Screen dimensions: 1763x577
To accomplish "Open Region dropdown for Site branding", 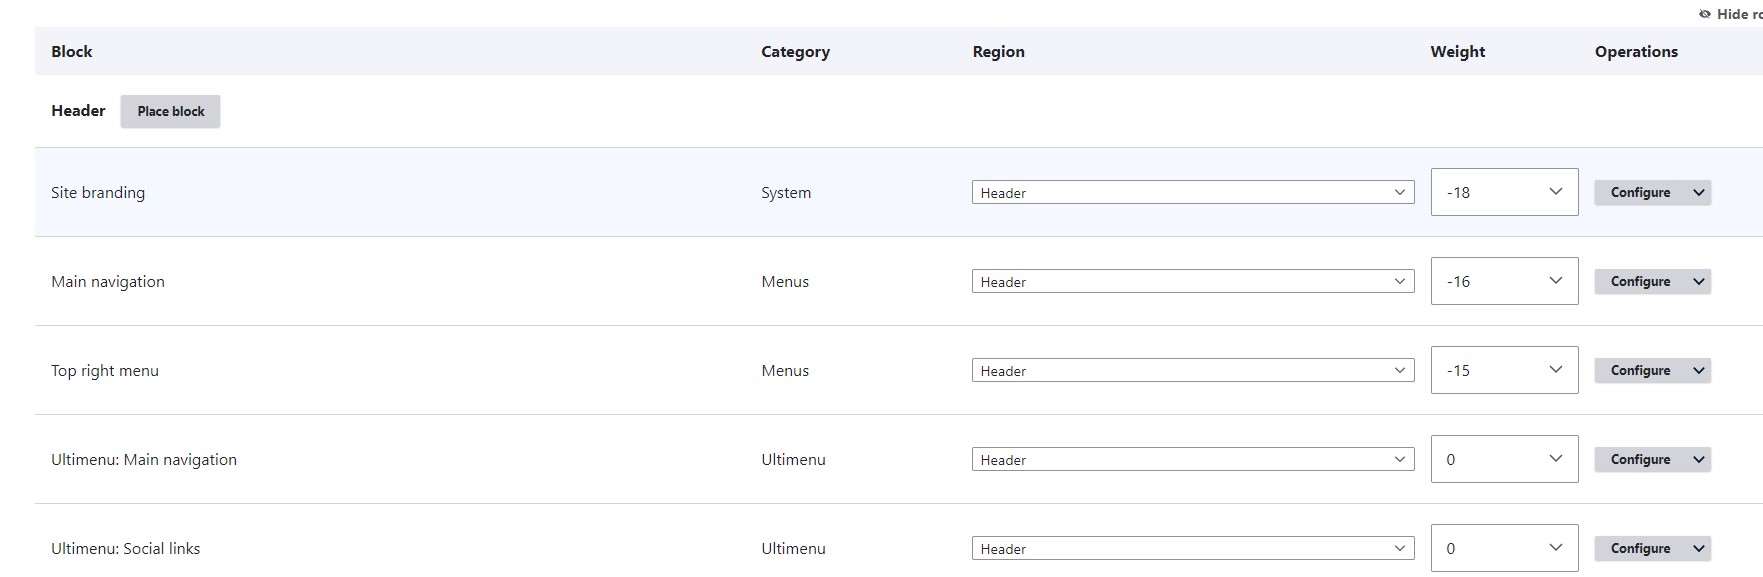I will [x=1192, y=192].
